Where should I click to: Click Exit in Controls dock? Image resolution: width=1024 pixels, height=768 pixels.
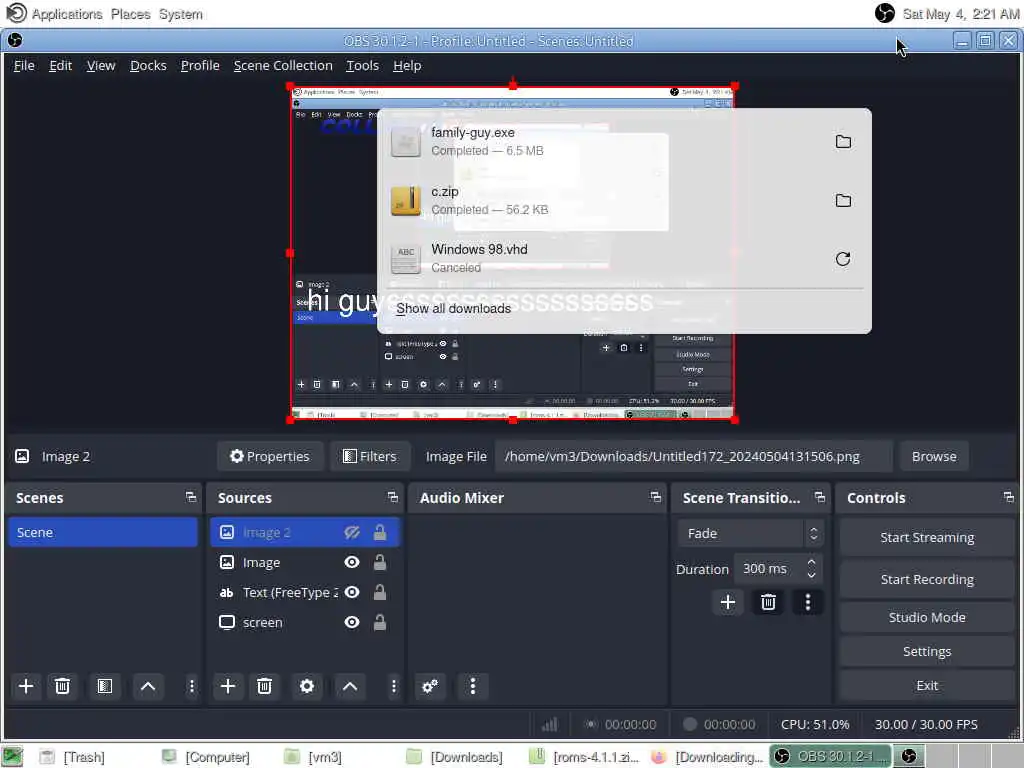[927, 685]
